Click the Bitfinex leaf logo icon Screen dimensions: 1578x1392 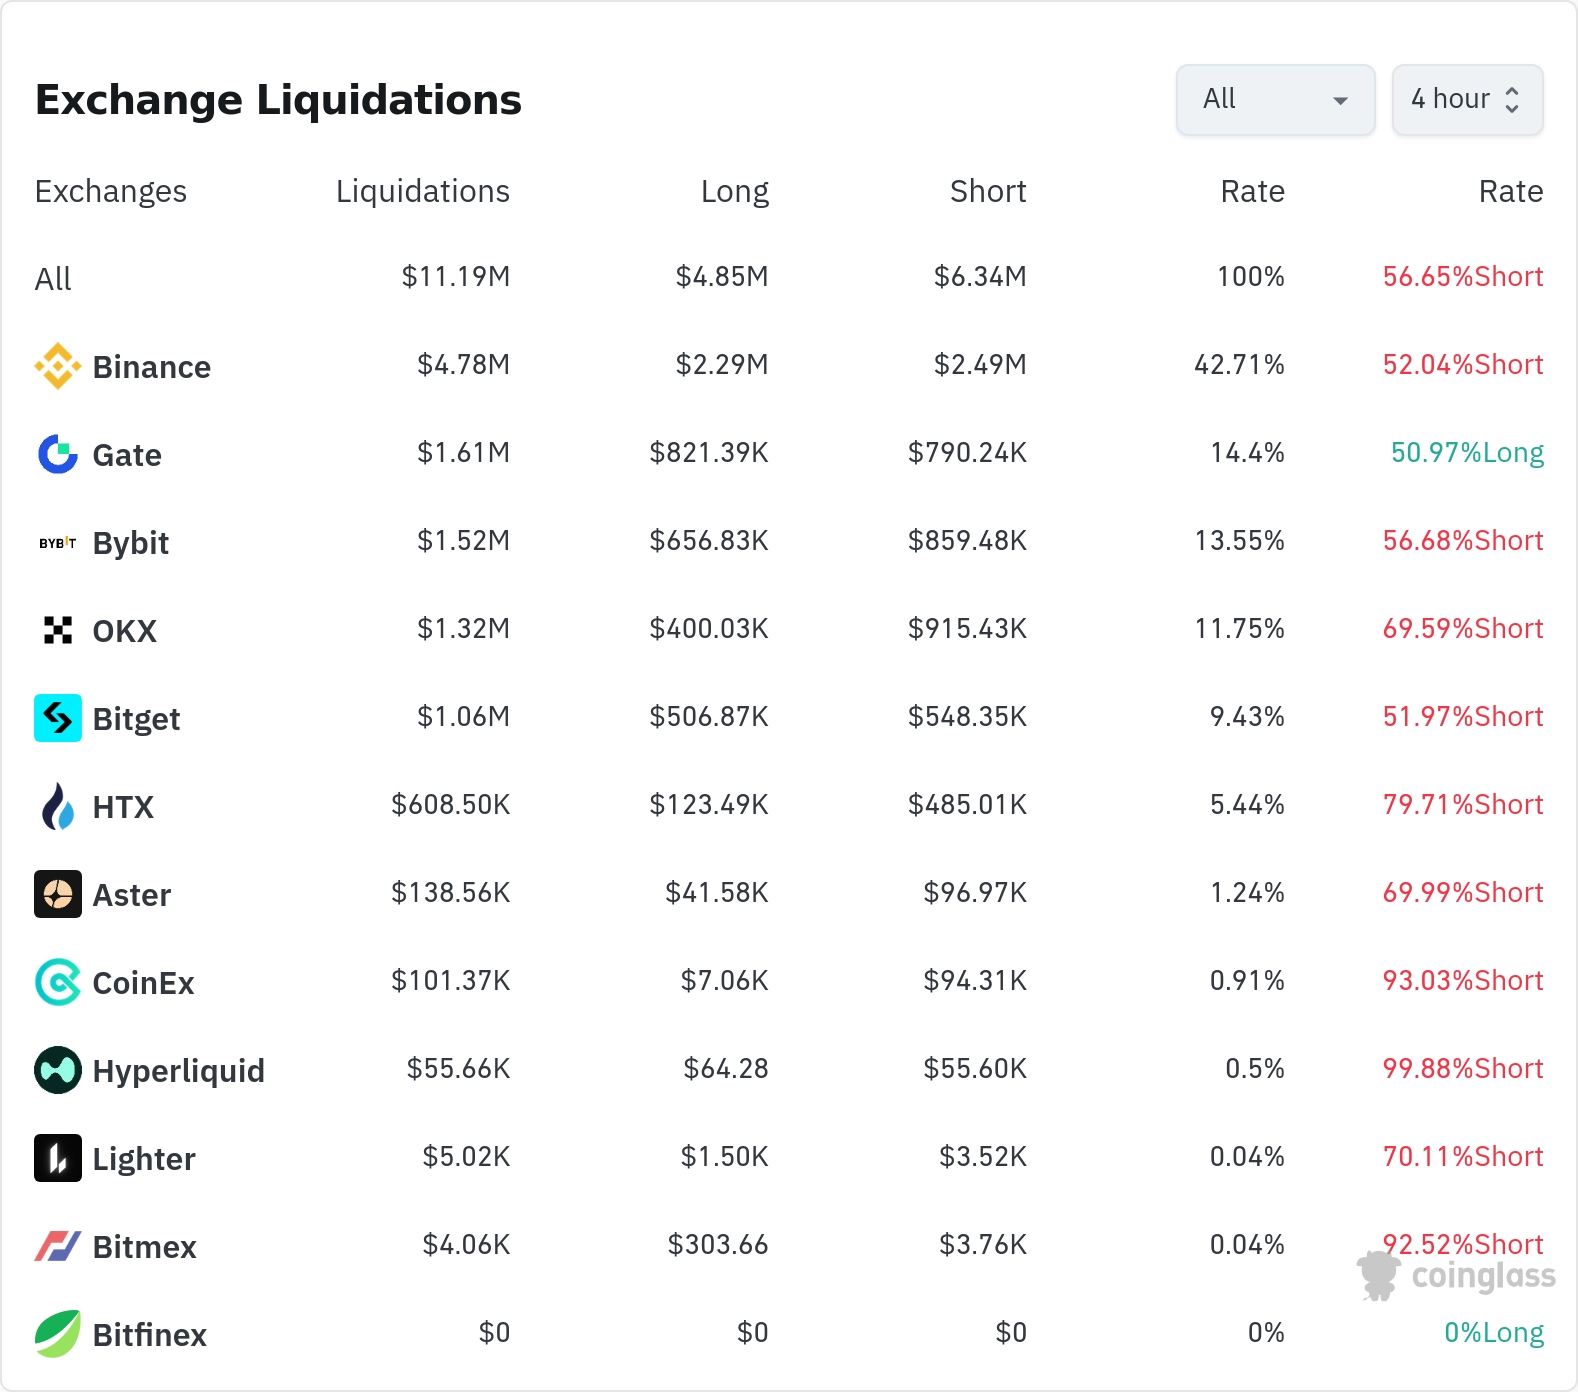[58, 1334]
